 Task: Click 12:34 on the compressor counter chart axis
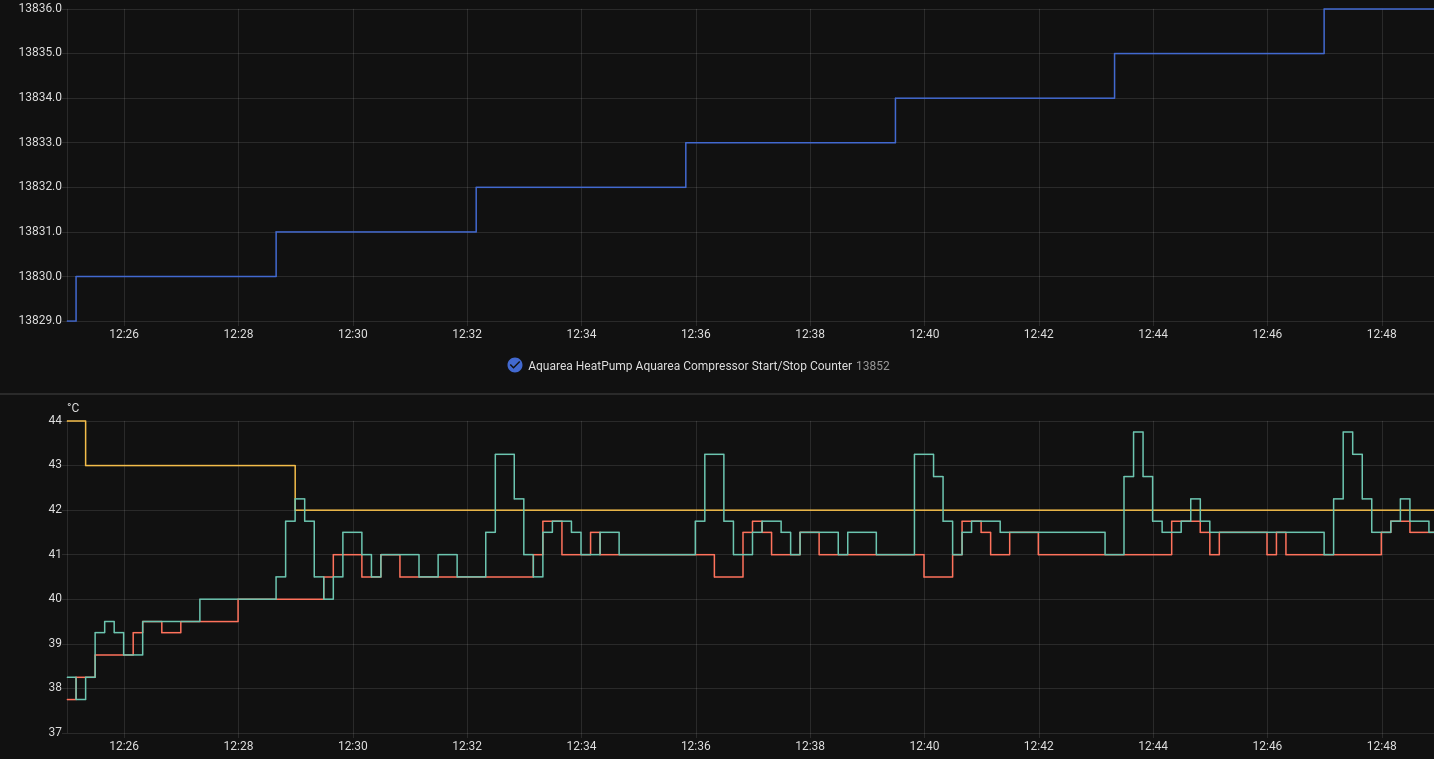point(582,334)
